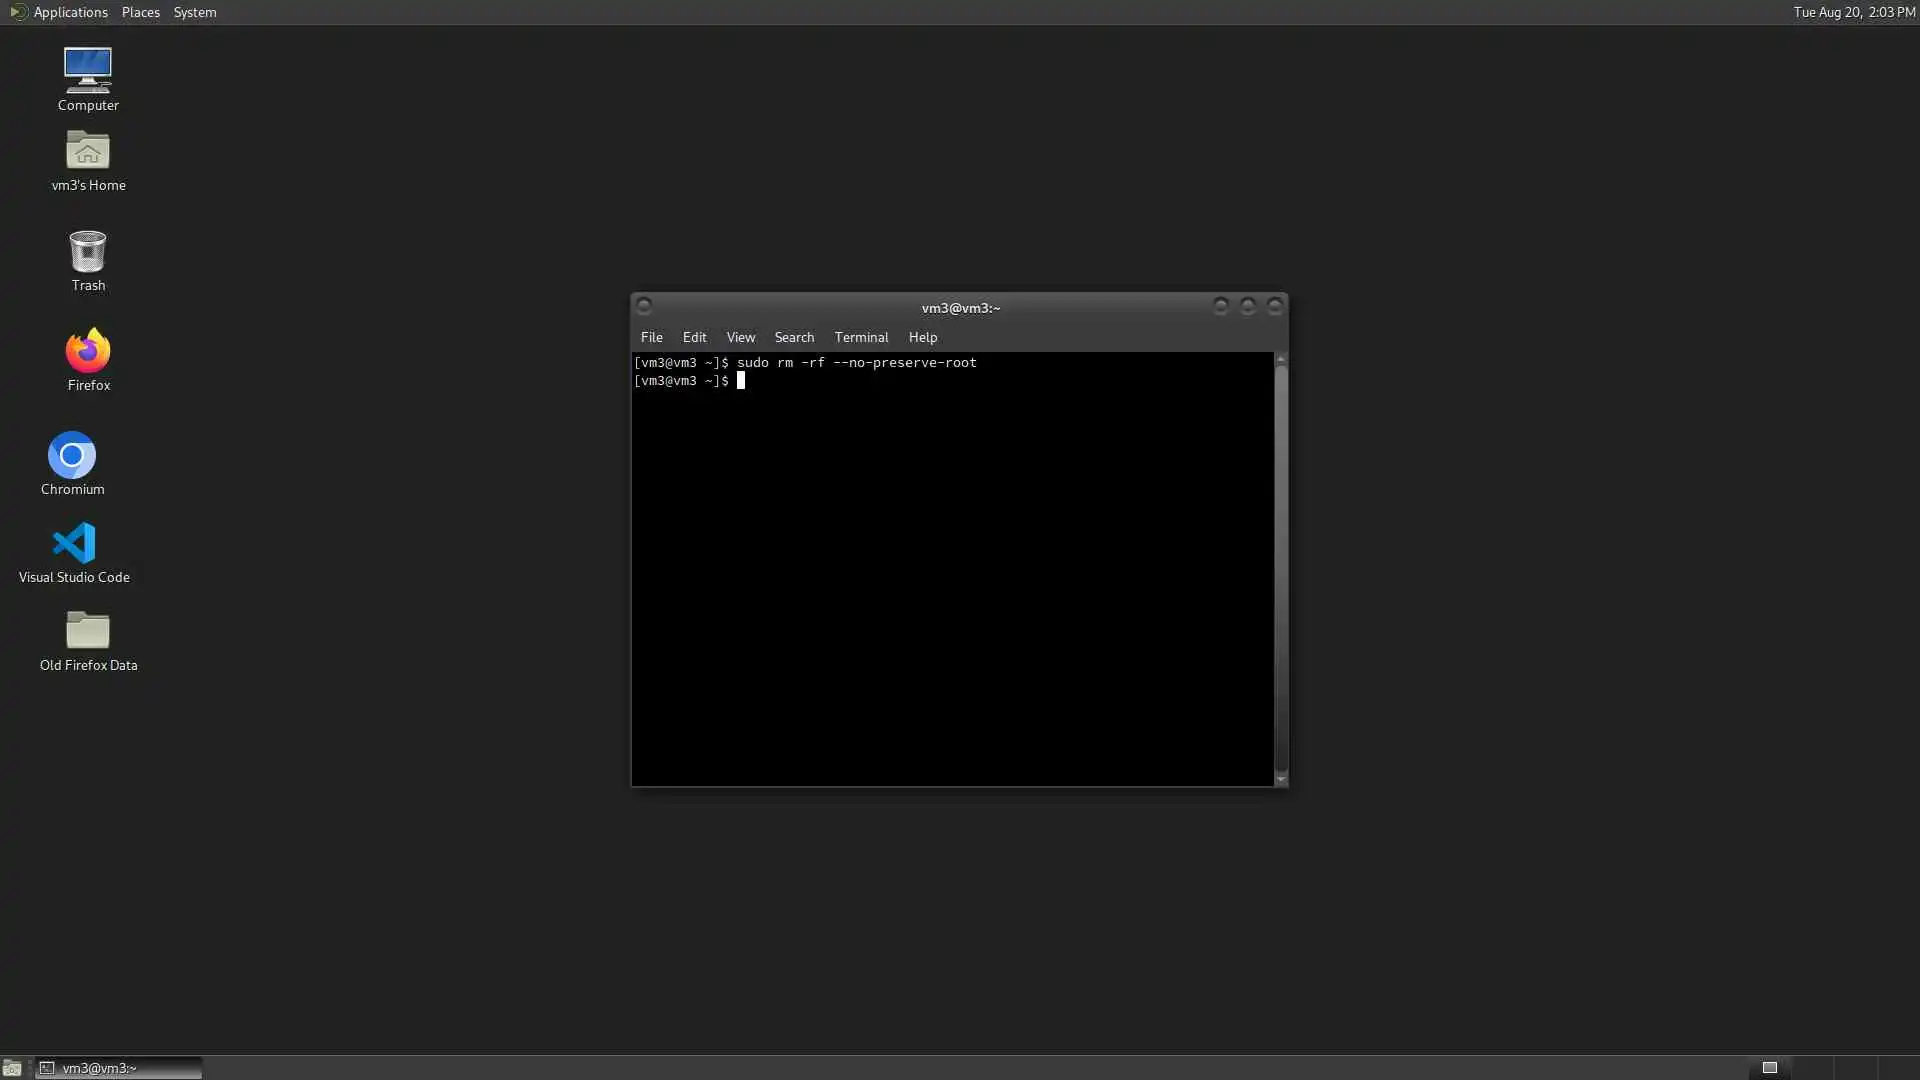The height and width of the screenshot is (1080, 1920).
Task: Open the terminal's Edit menu
Action: 694,337
